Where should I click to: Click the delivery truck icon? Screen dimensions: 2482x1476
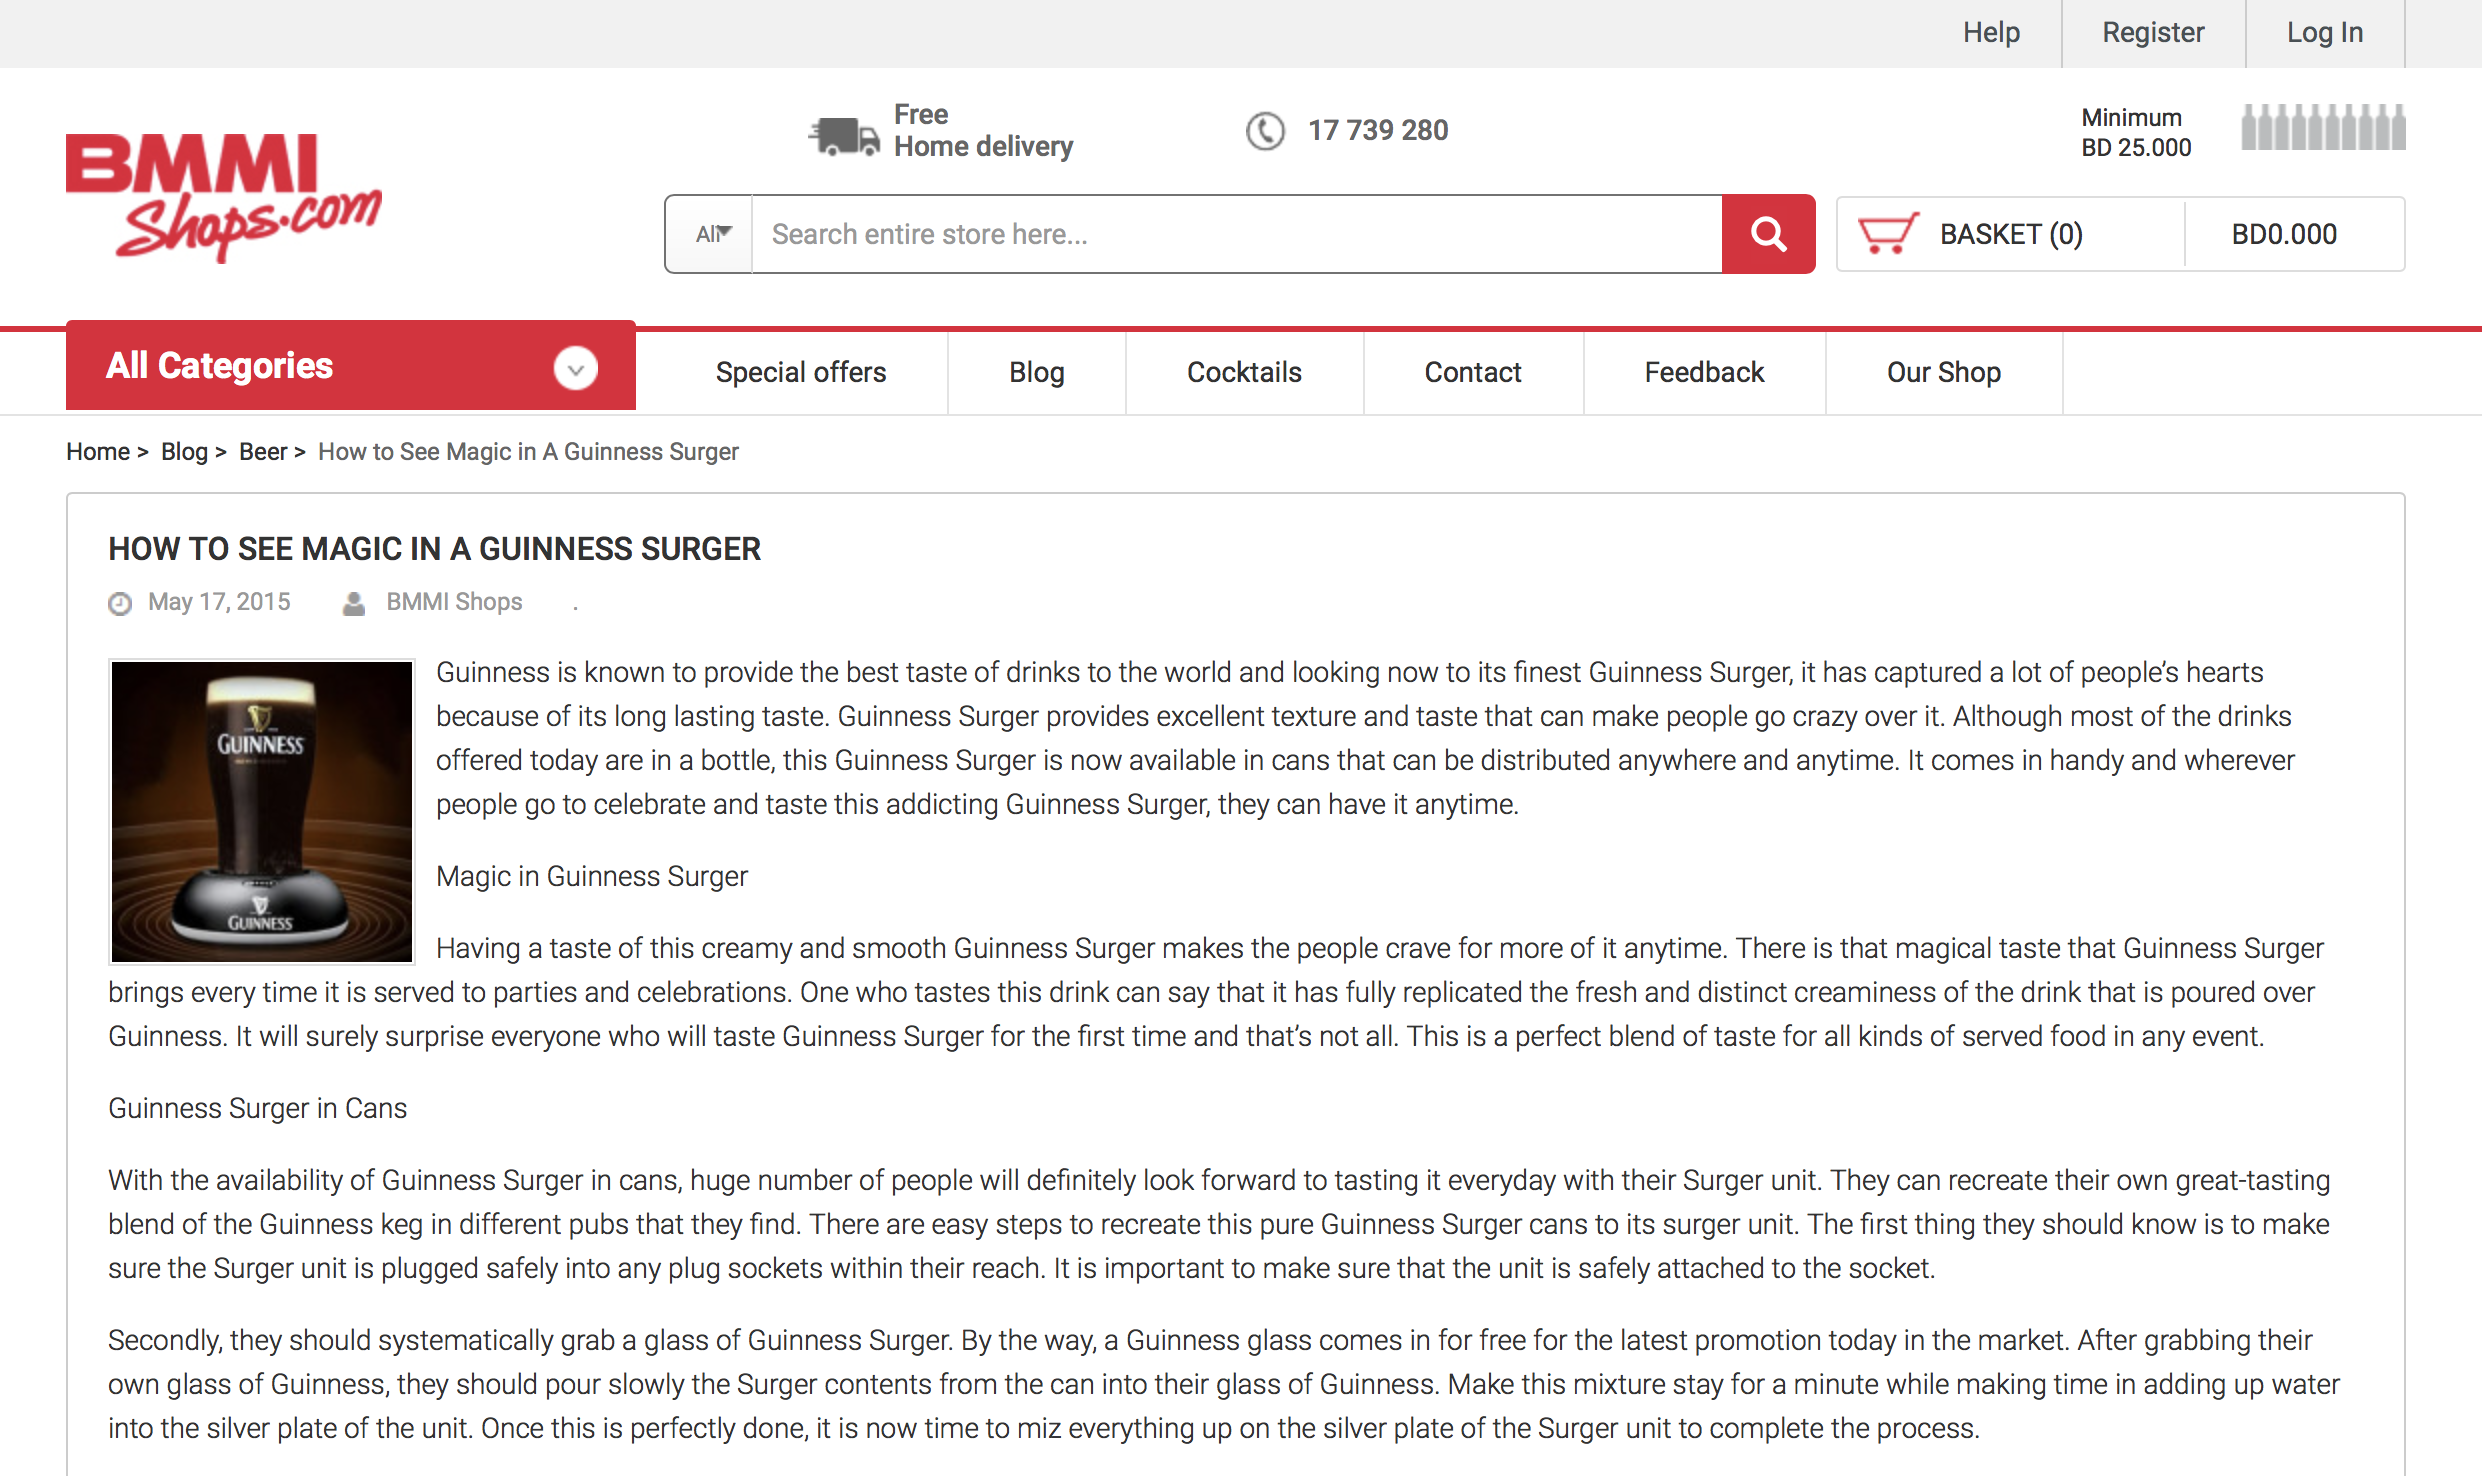844,135
